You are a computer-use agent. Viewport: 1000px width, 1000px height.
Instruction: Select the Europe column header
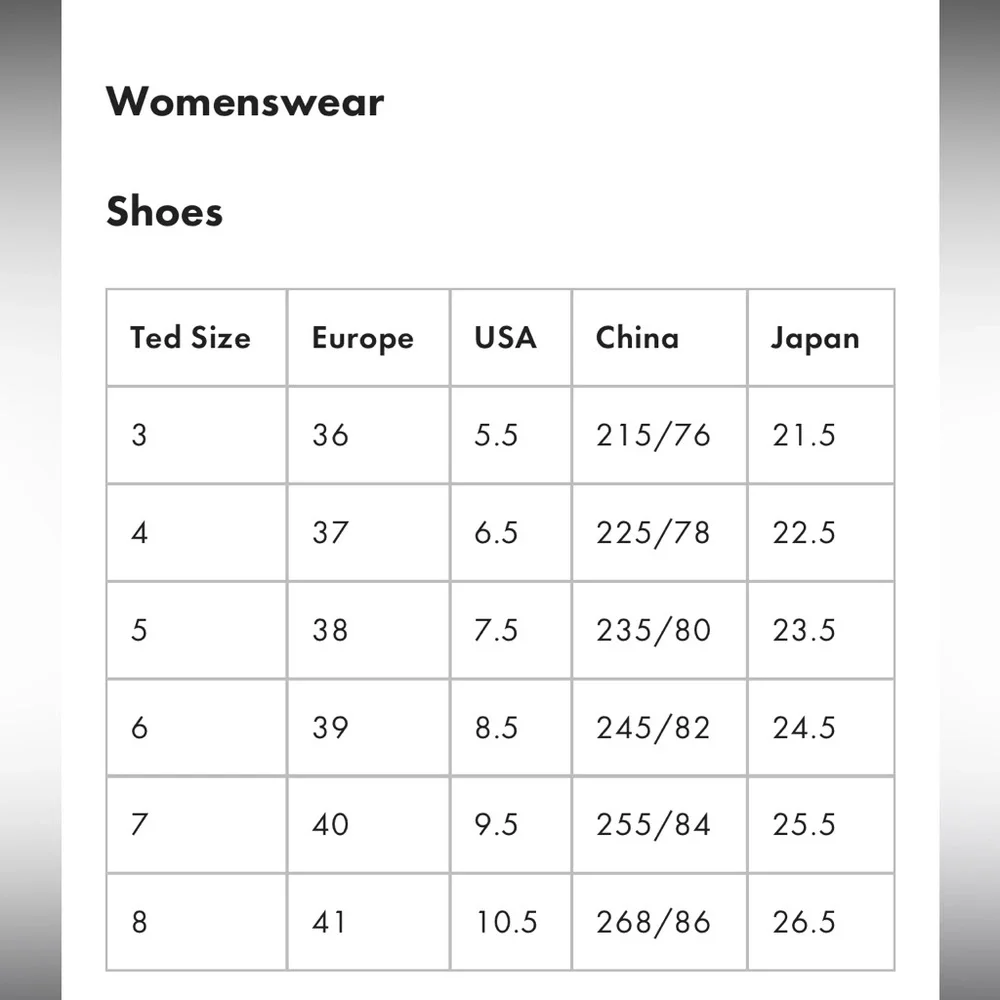[369, 337]
